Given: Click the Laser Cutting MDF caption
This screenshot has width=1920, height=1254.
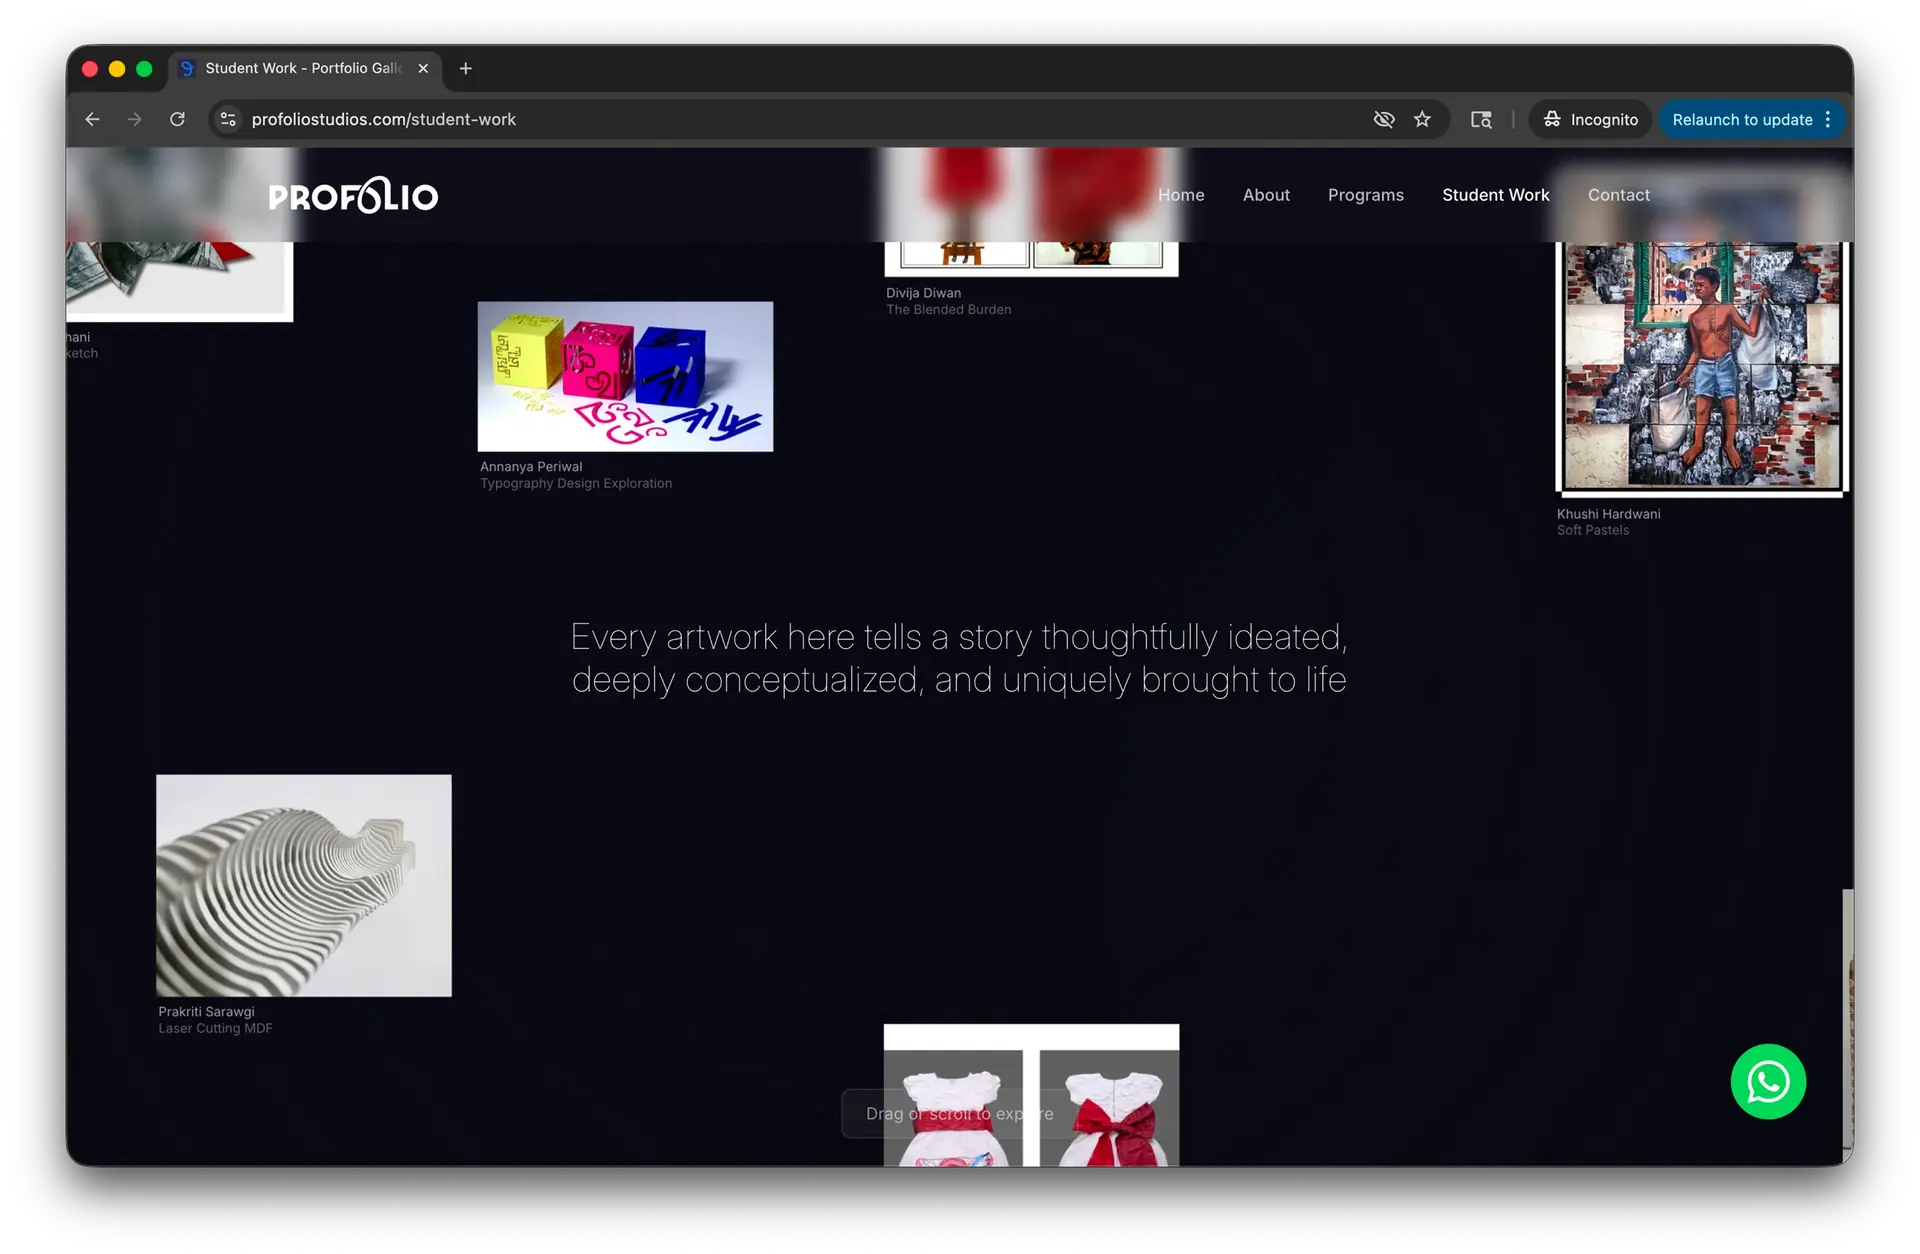Looking at the screenshot, I should tap(215, 1028).
